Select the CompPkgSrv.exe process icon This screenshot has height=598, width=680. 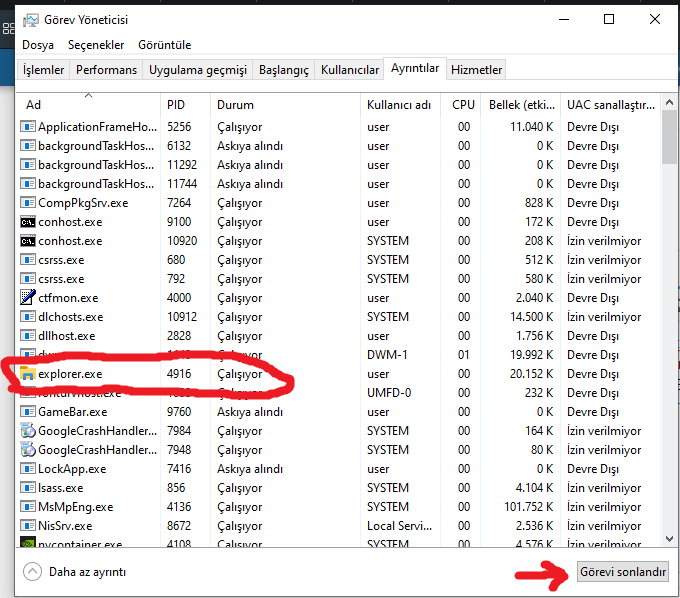pyautogui.click(x=28, y=203)
